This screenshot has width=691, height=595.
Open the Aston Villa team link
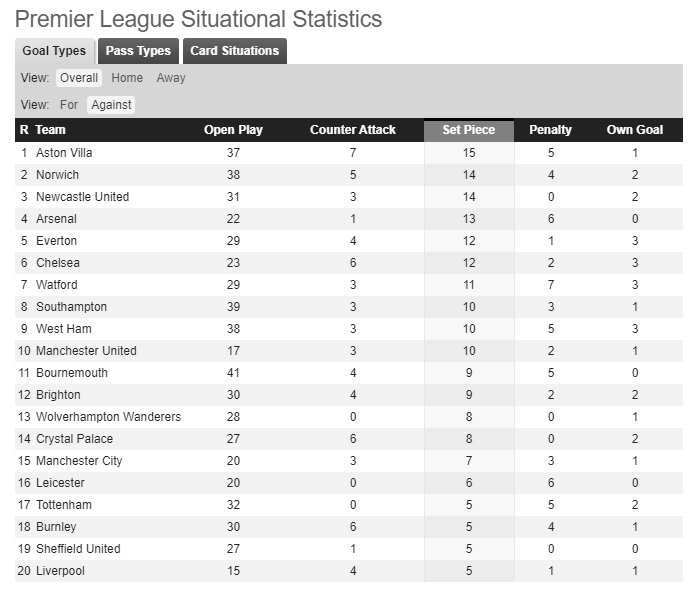coord(64,153)
